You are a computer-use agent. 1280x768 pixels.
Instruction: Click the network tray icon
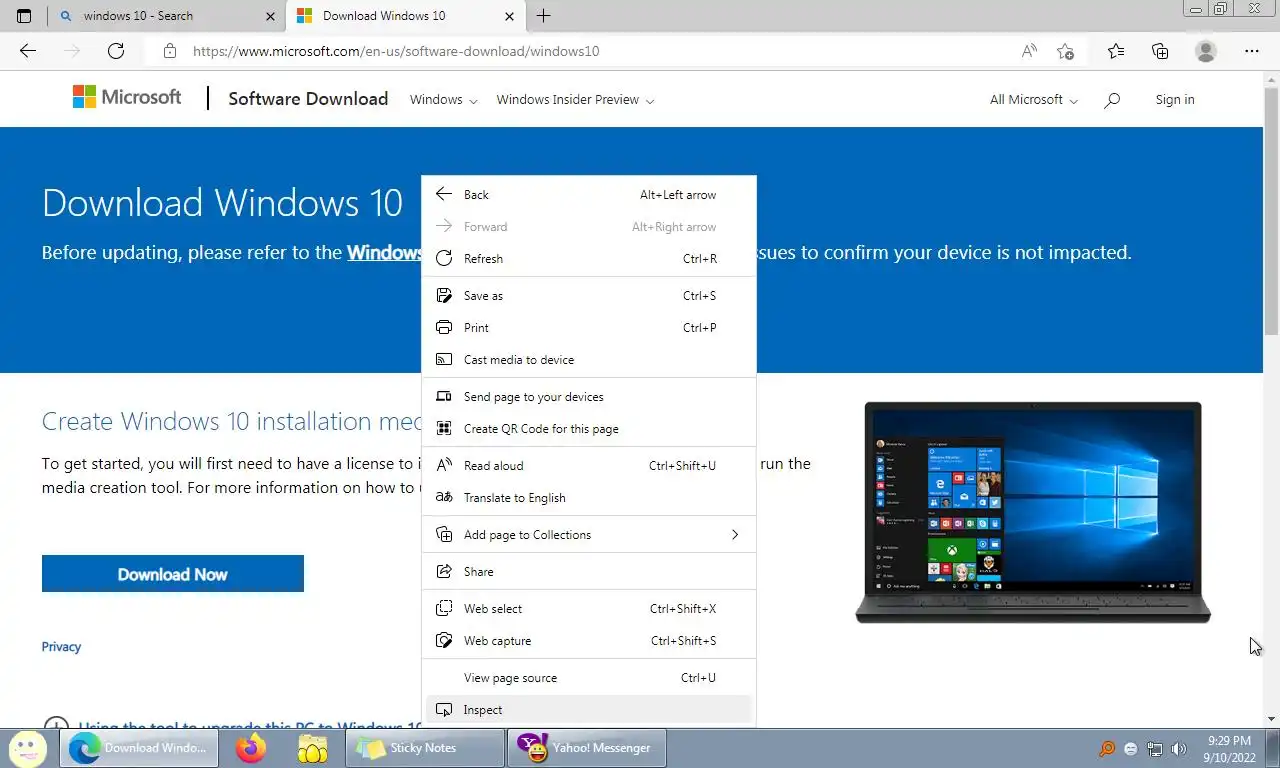(x=1155, y=749)
